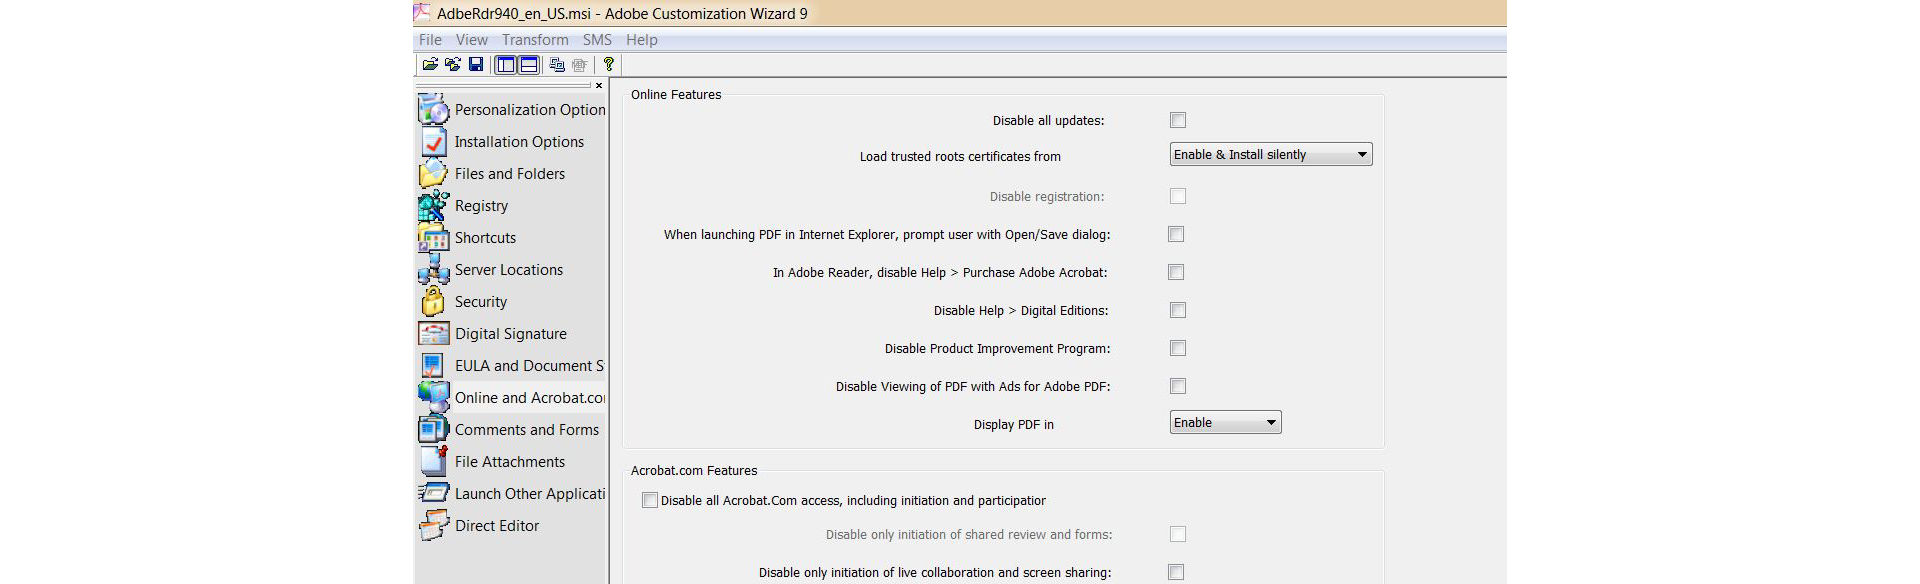The image size is (1920, 584).
Task: Click grayed shared review and forms checkbox
Action: [1178, 534]
